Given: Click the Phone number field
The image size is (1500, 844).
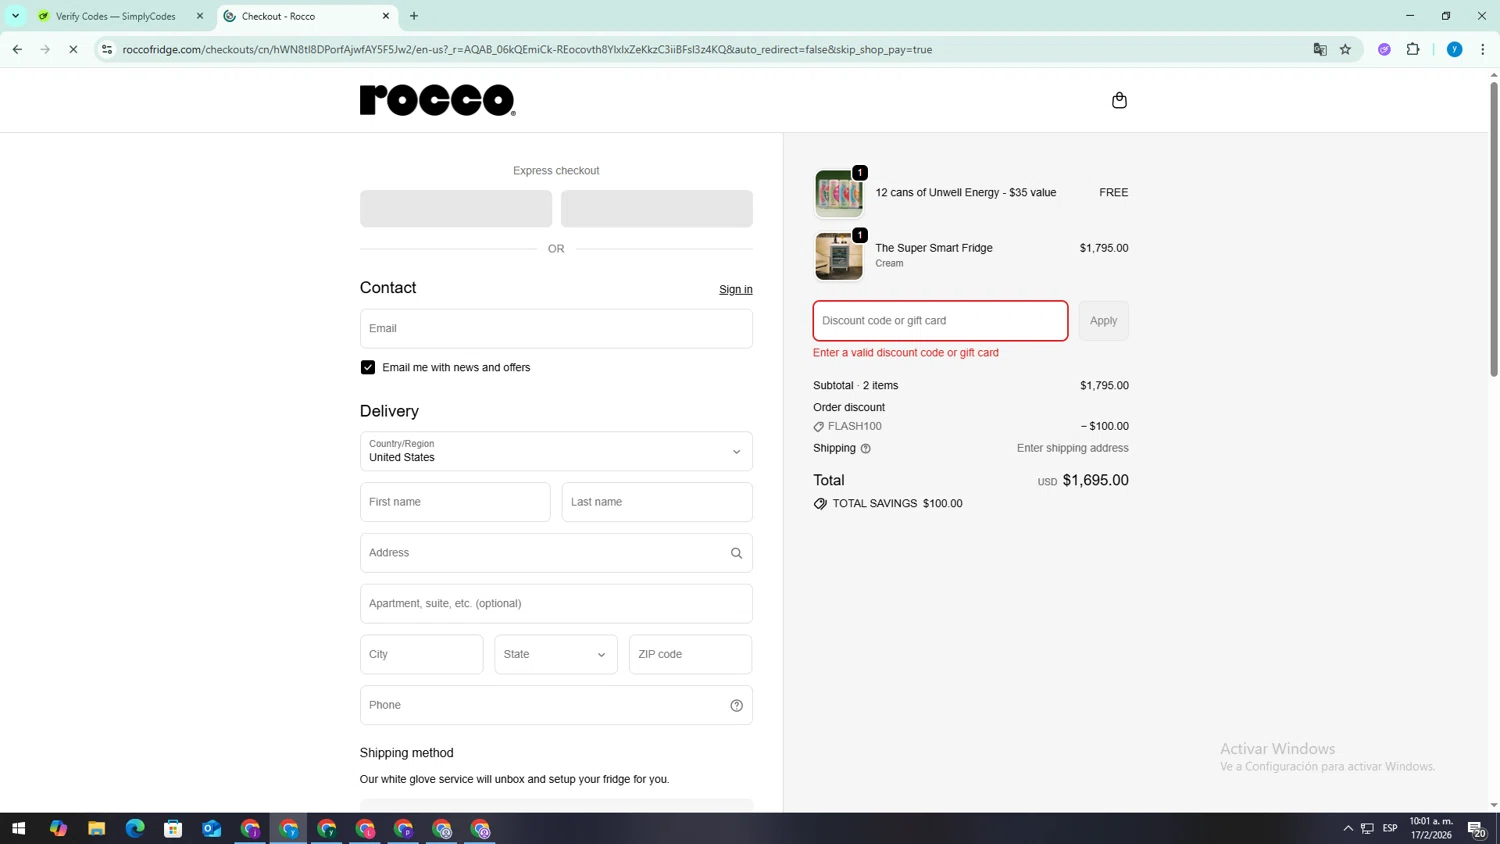Looking at the screenshot, I should 556,705.
